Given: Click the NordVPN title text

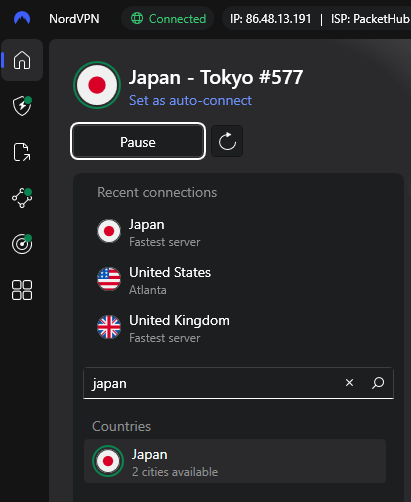Looking at the screenshot, I should (74, 19).
